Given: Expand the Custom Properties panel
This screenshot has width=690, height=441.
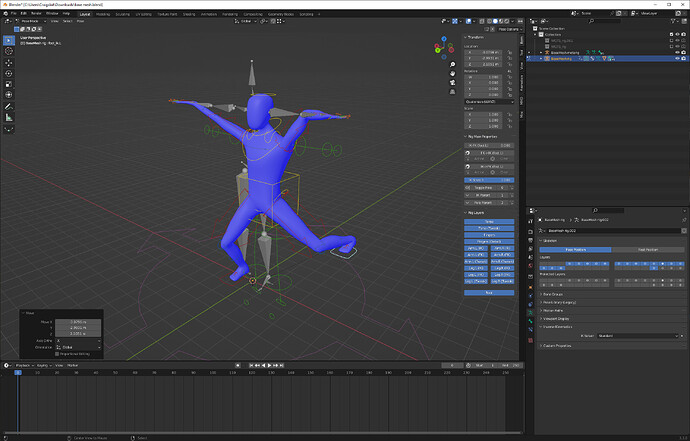Looking at the screenshot, I should coord(556,346).
